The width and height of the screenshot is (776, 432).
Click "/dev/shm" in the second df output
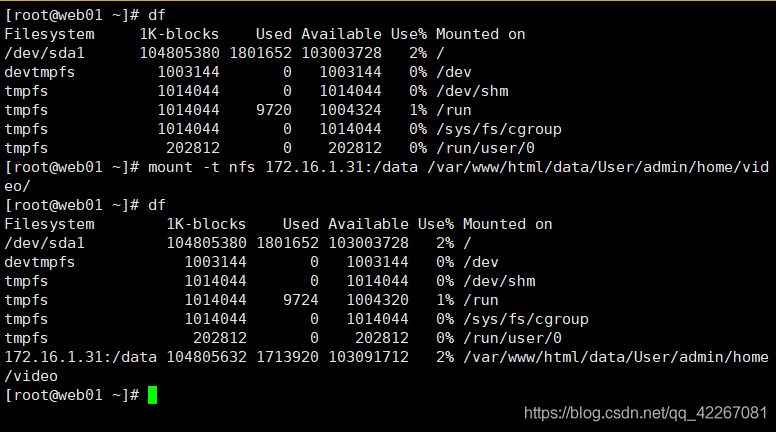pyautogui.click(x=499, y=281)
